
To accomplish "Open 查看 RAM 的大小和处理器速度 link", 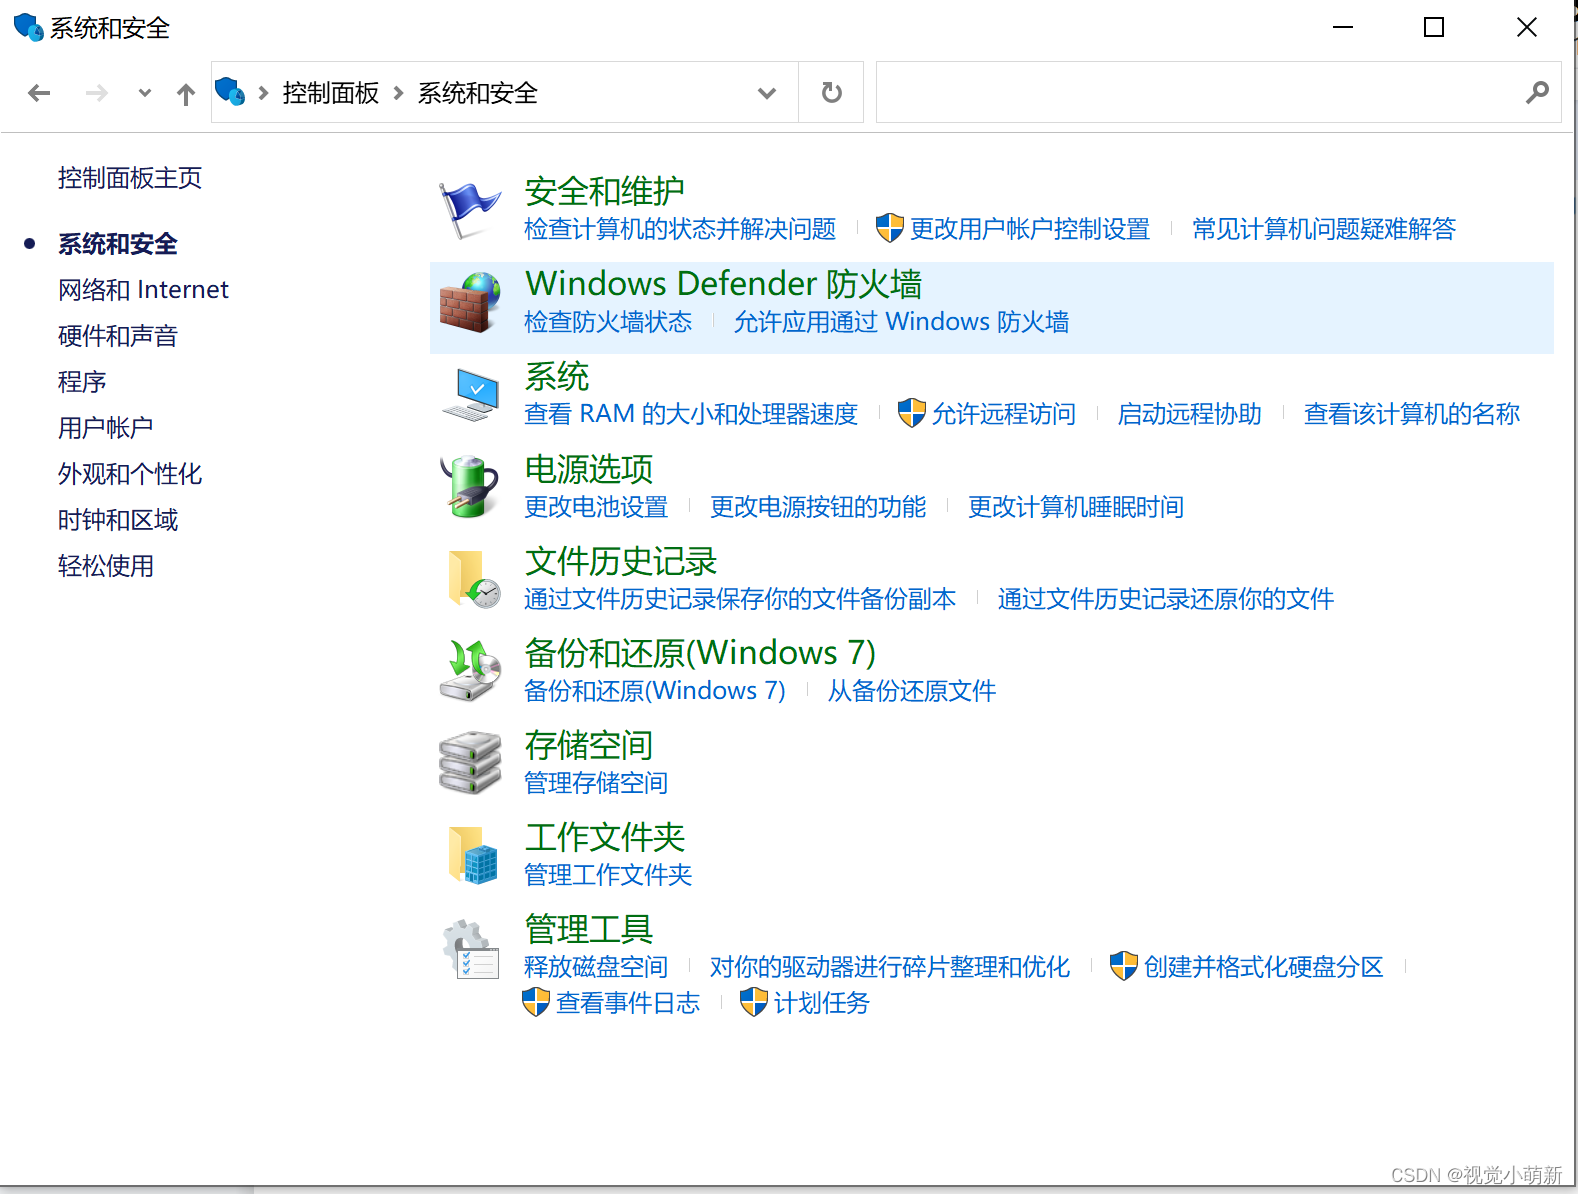I will tap(691, 414).
